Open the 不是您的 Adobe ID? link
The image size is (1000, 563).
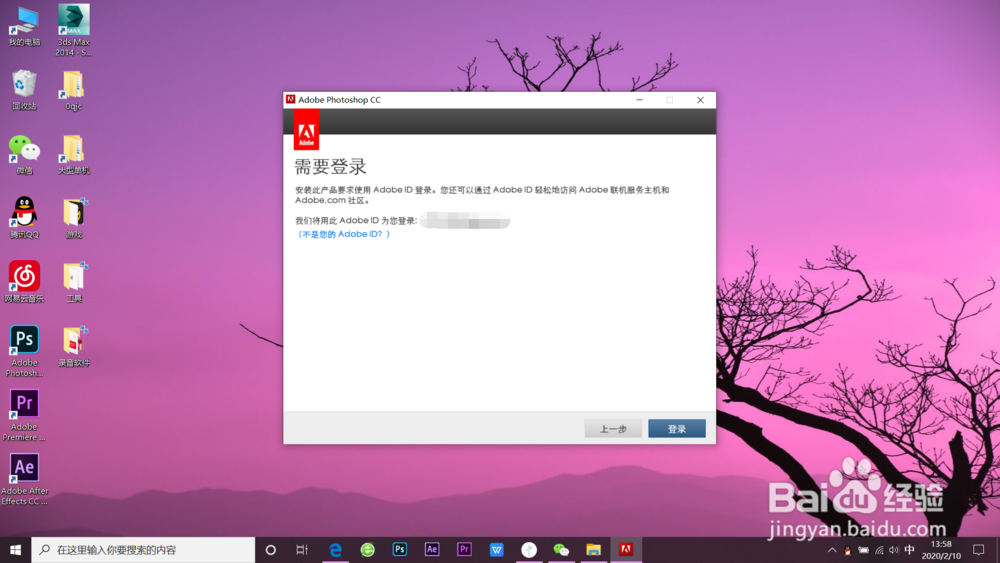point(343,234)
